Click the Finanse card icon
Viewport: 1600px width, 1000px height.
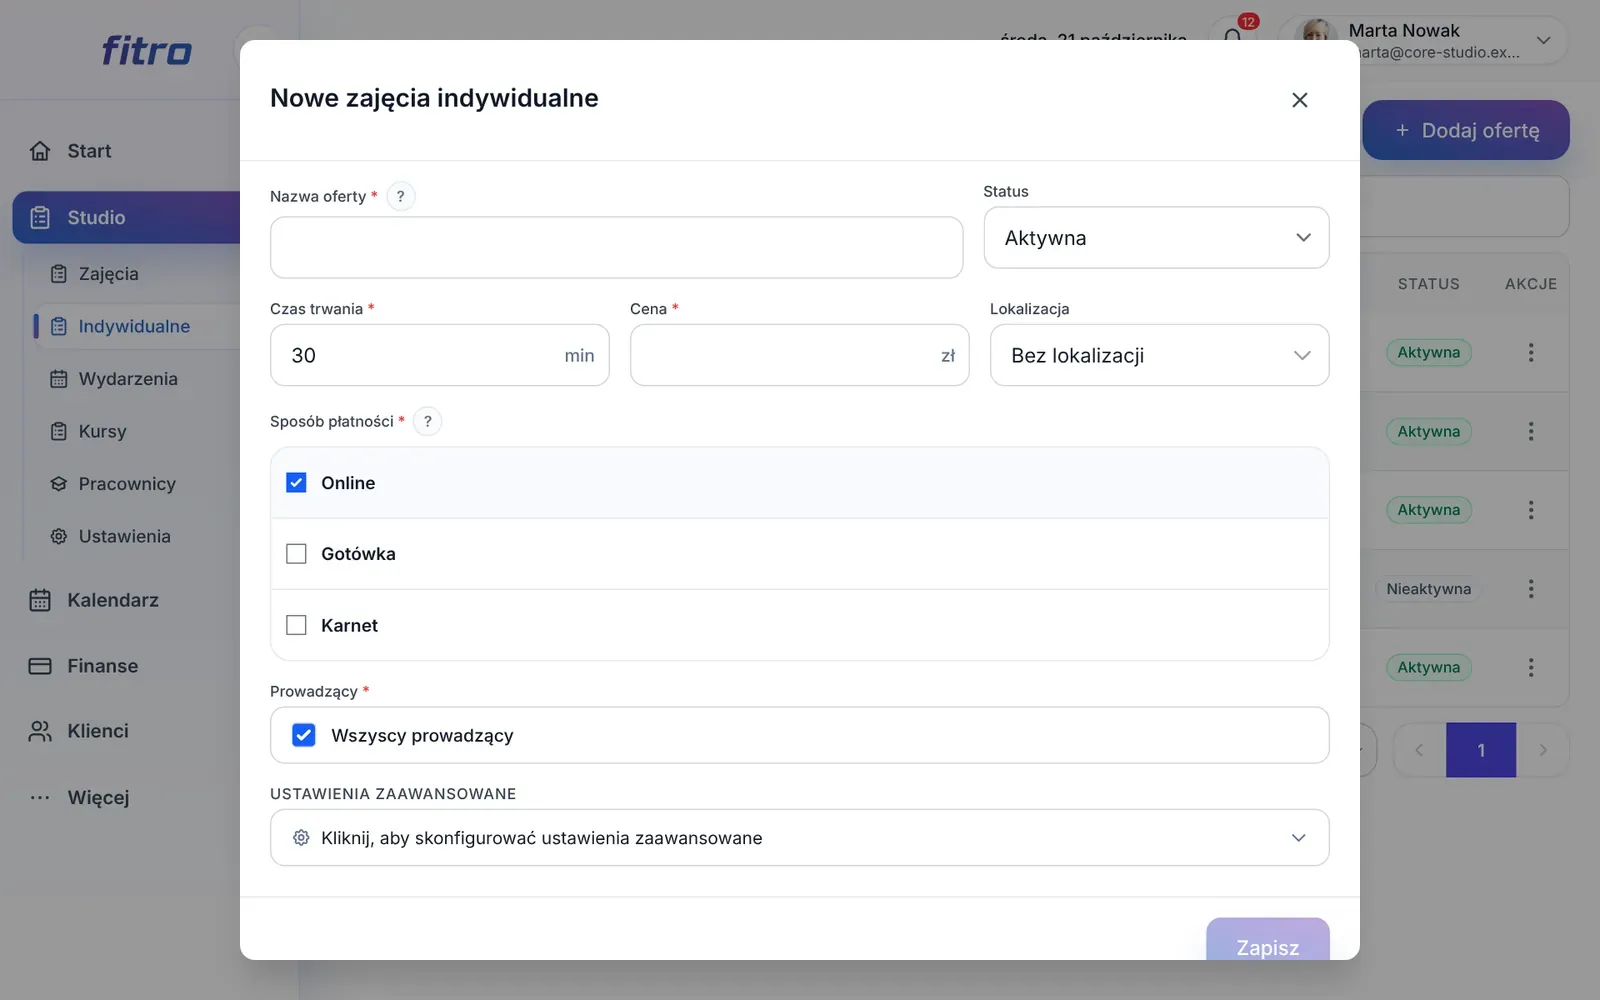40,666
